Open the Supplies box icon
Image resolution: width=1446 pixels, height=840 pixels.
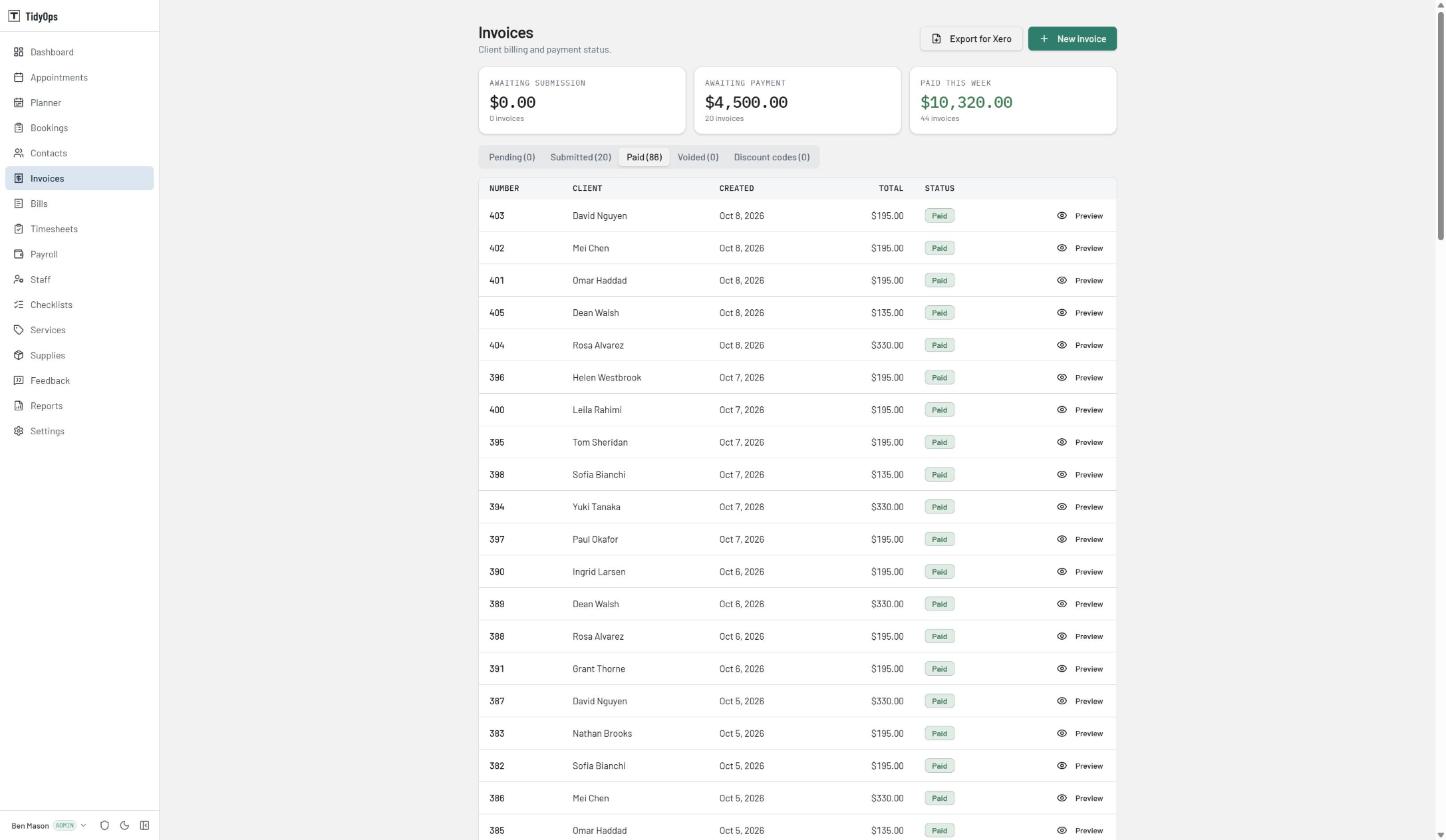pyautogui.click(x=18, y=355)
